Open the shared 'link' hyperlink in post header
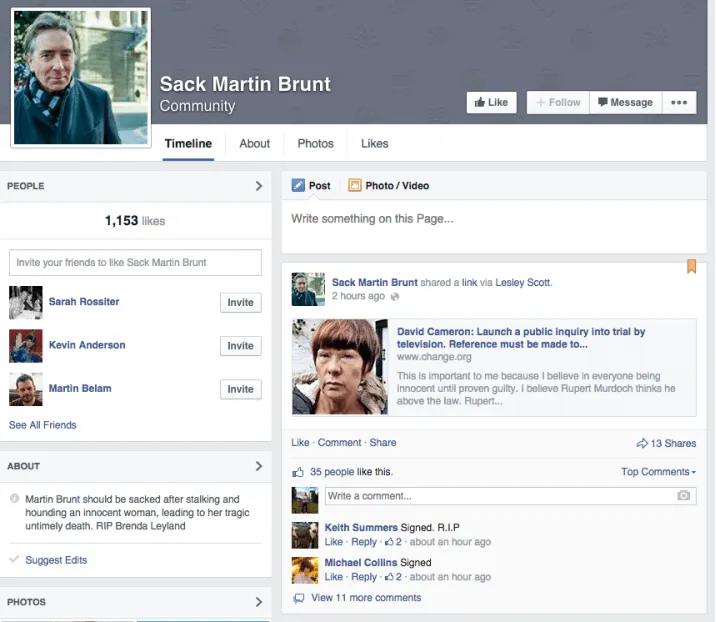The image size is (716, 622). (x=469, y=282)
